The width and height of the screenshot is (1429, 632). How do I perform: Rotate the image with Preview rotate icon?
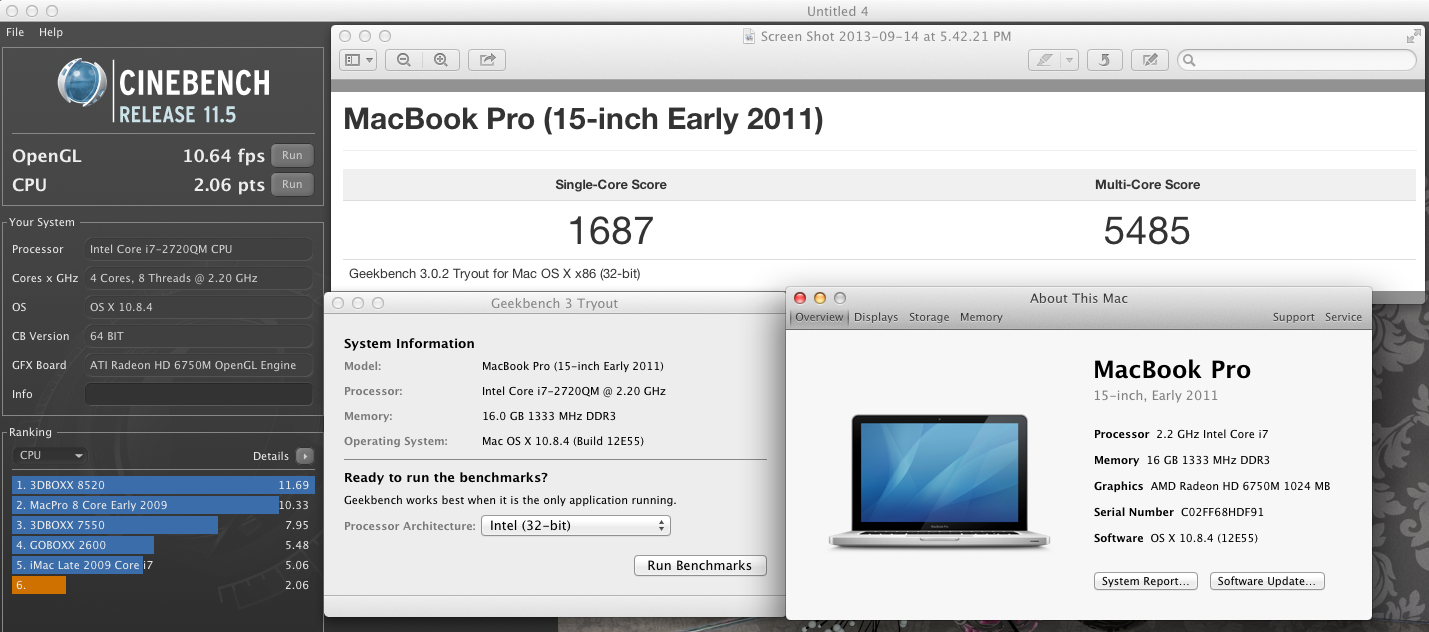(1104, 60)
